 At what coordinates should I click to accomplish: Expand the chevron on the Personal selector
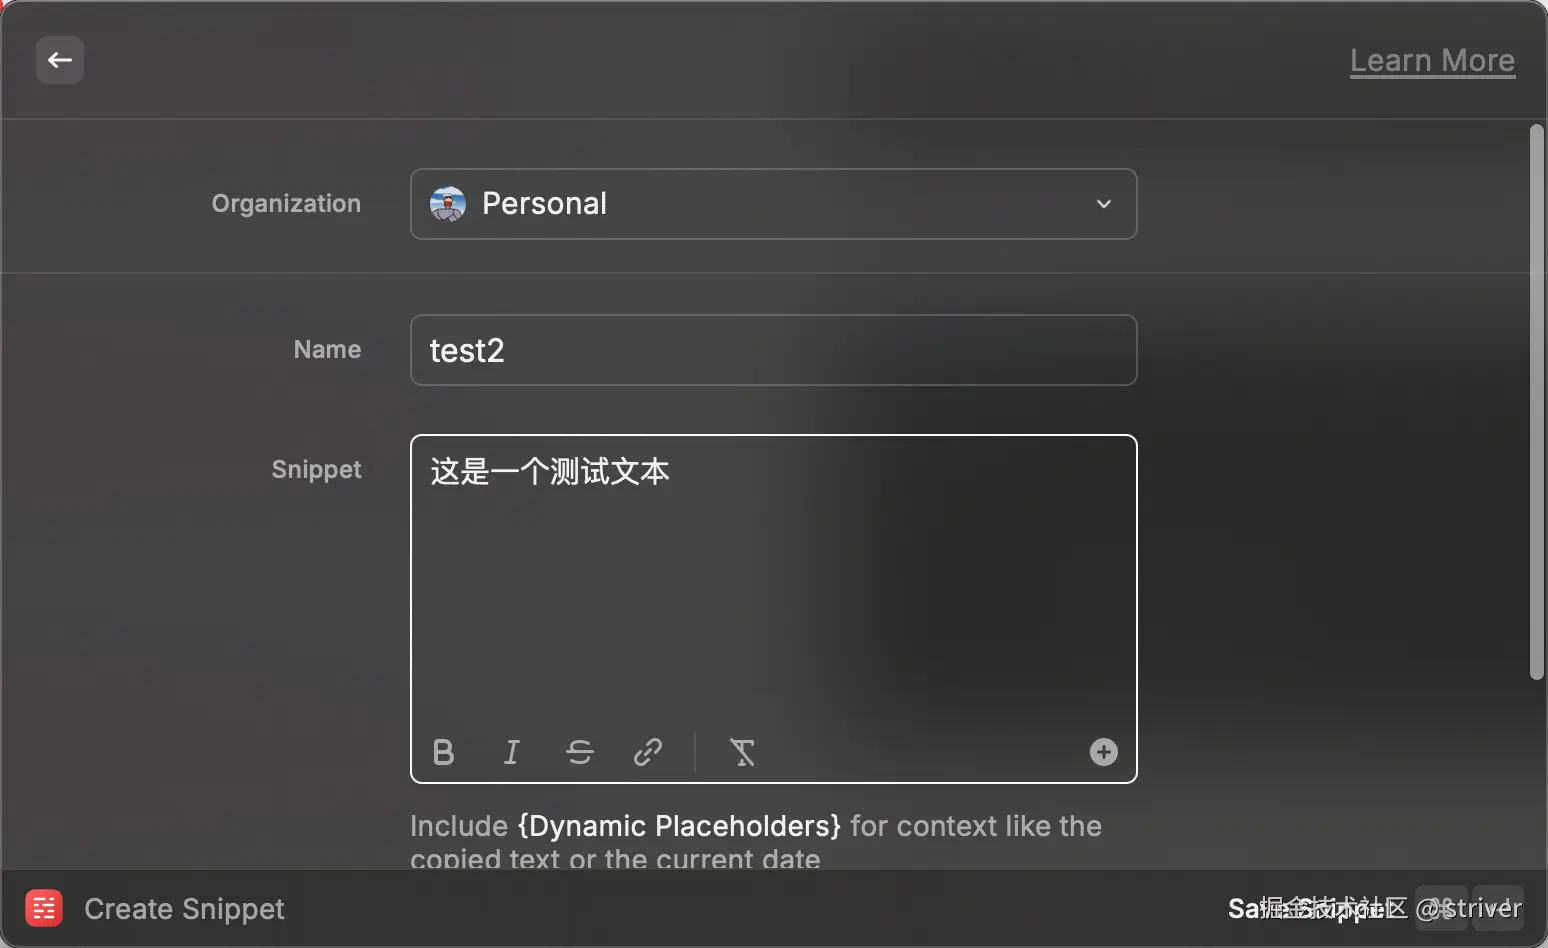1104,204
